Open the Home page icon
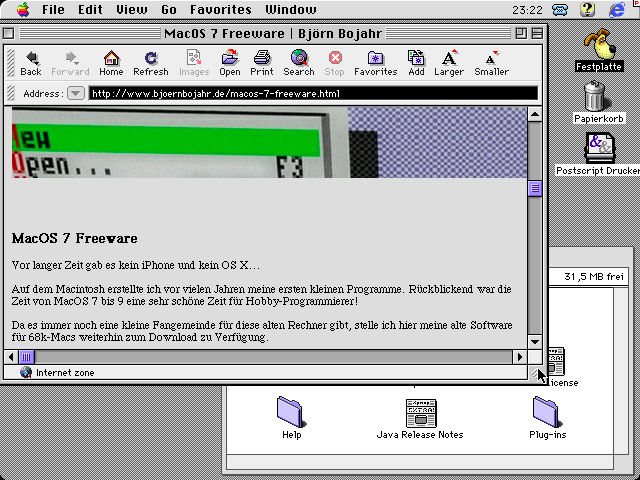The height and width of the screenshot is (480, 640). [111, 63]
